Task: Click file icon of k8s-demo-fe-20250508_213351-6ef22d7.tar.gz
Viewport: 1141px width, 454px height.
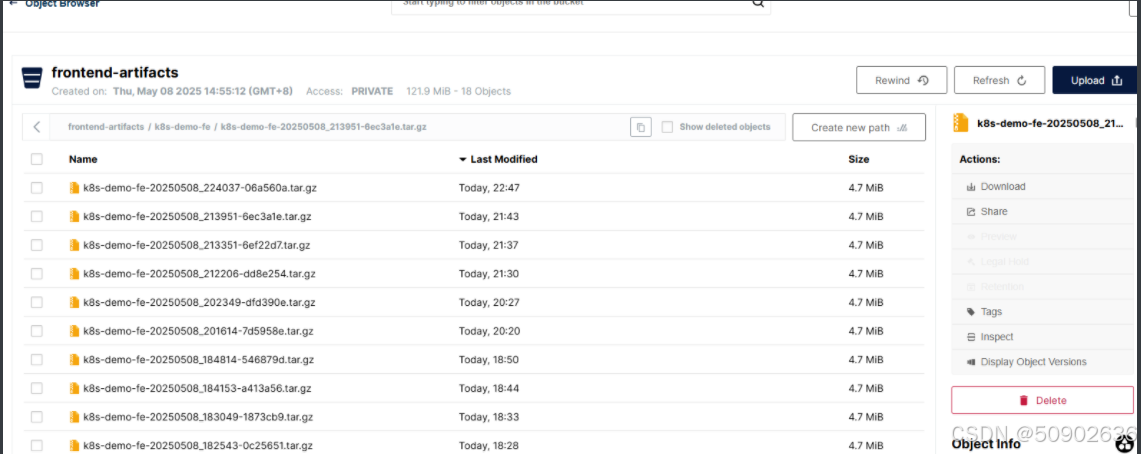Action: pyautogui.click(x=74, y=245)
